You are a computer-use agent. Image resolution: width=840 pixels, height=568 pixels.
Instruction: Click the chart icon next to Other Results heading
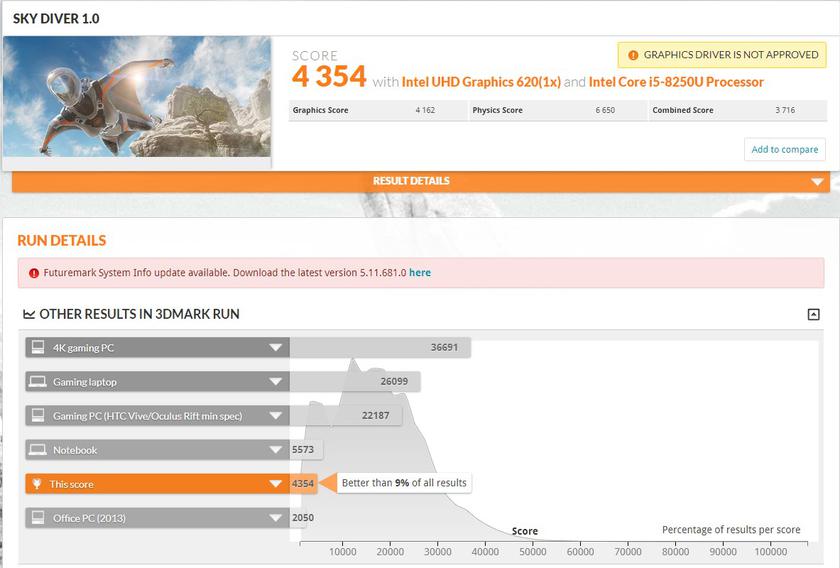(29, 314)
